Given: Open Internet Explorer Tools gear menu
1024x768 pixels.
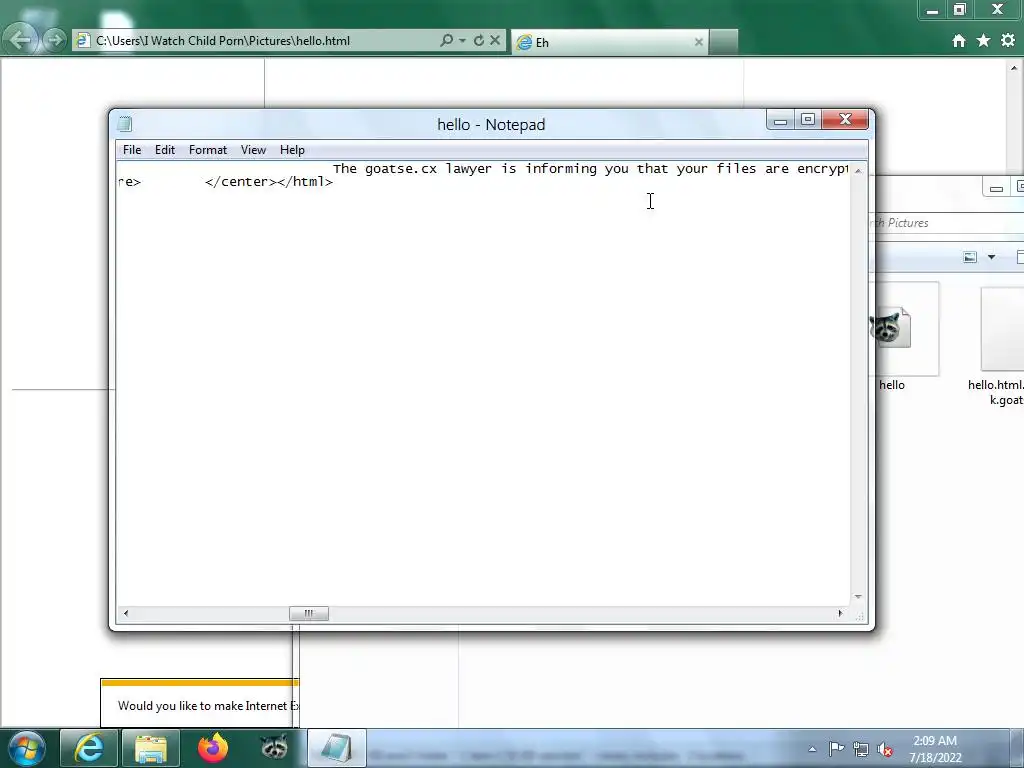Looking at the screenshot, I should pyautogui.click(x=1008, y=40).
